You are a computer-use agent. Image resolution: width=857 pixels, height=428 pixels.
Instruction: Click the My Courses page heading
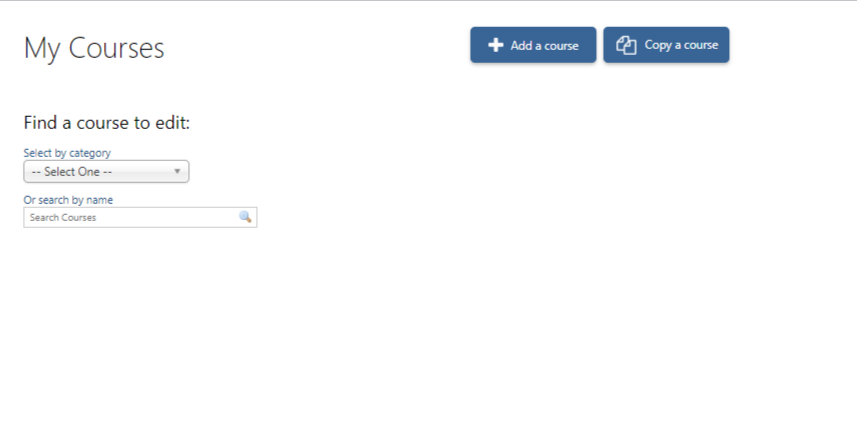(x=94, y=48)
